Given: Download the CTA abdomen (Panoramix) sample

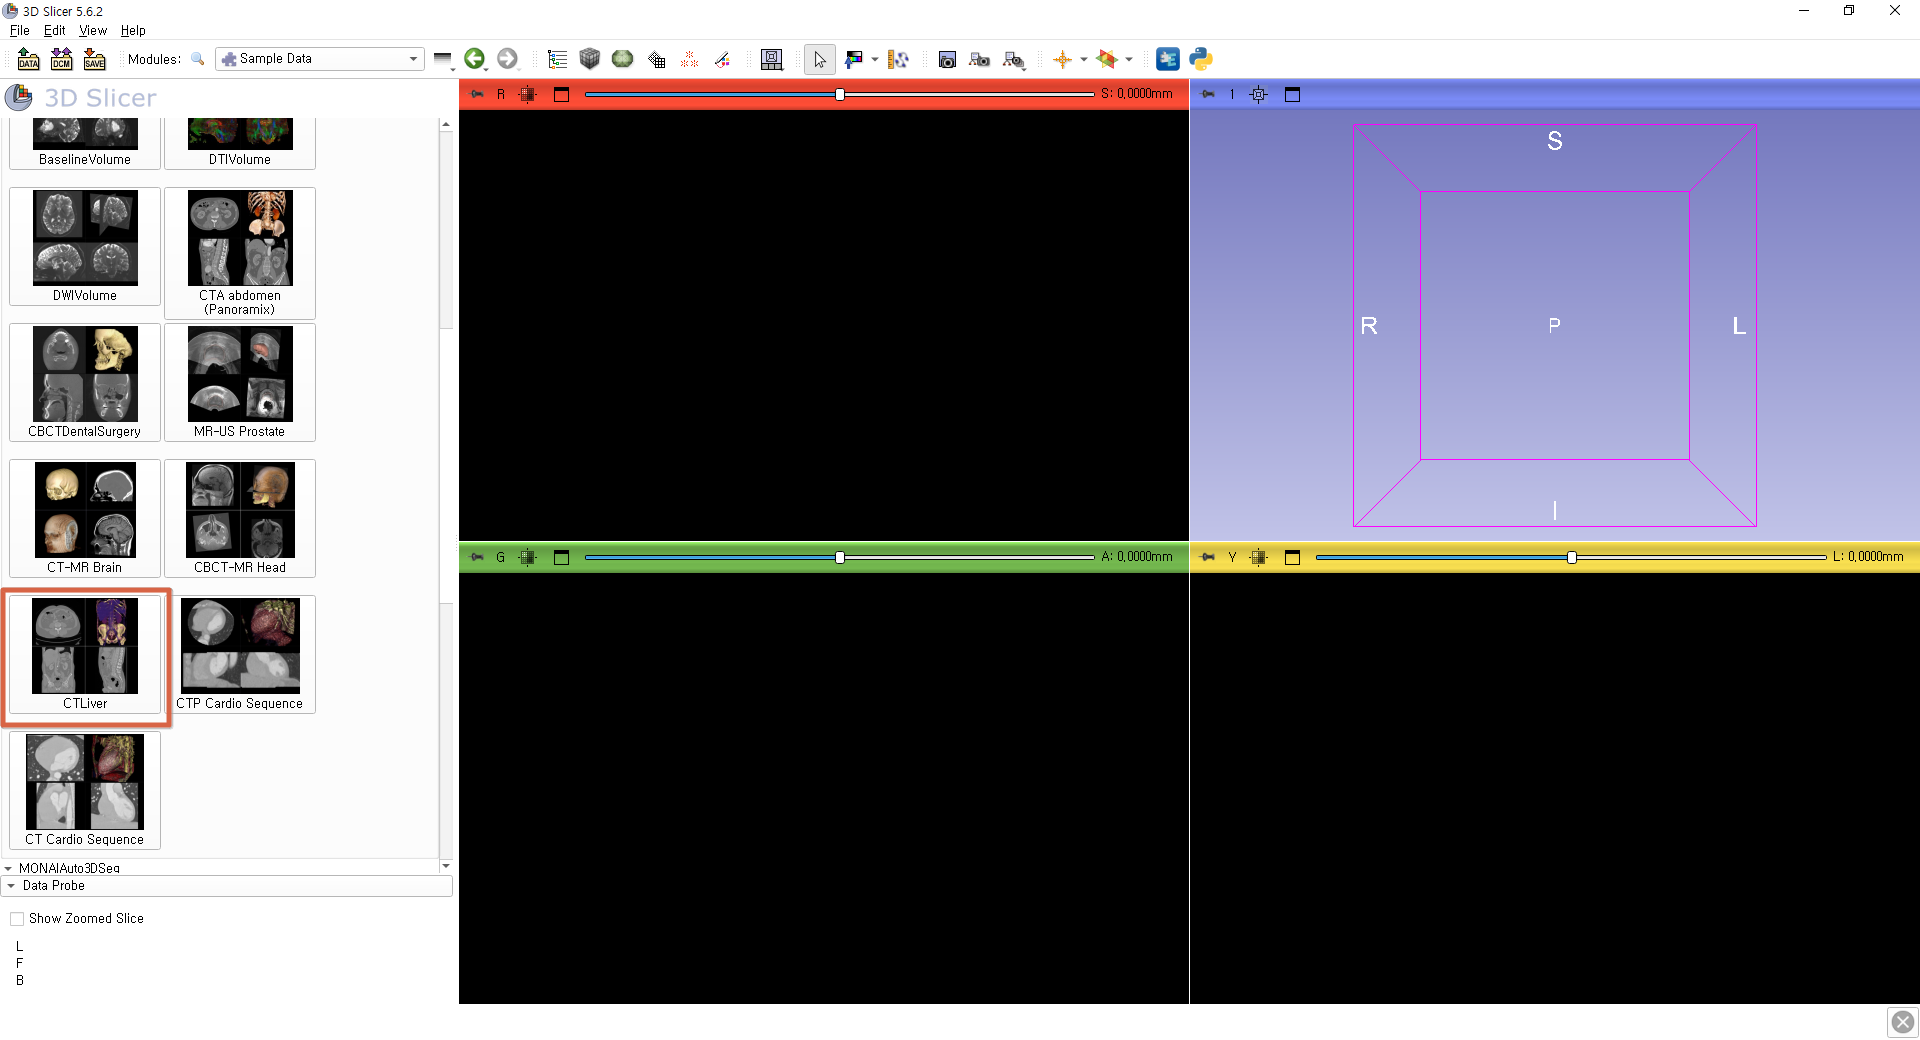Looking at the screenshot, I should (x=240, y=253).
